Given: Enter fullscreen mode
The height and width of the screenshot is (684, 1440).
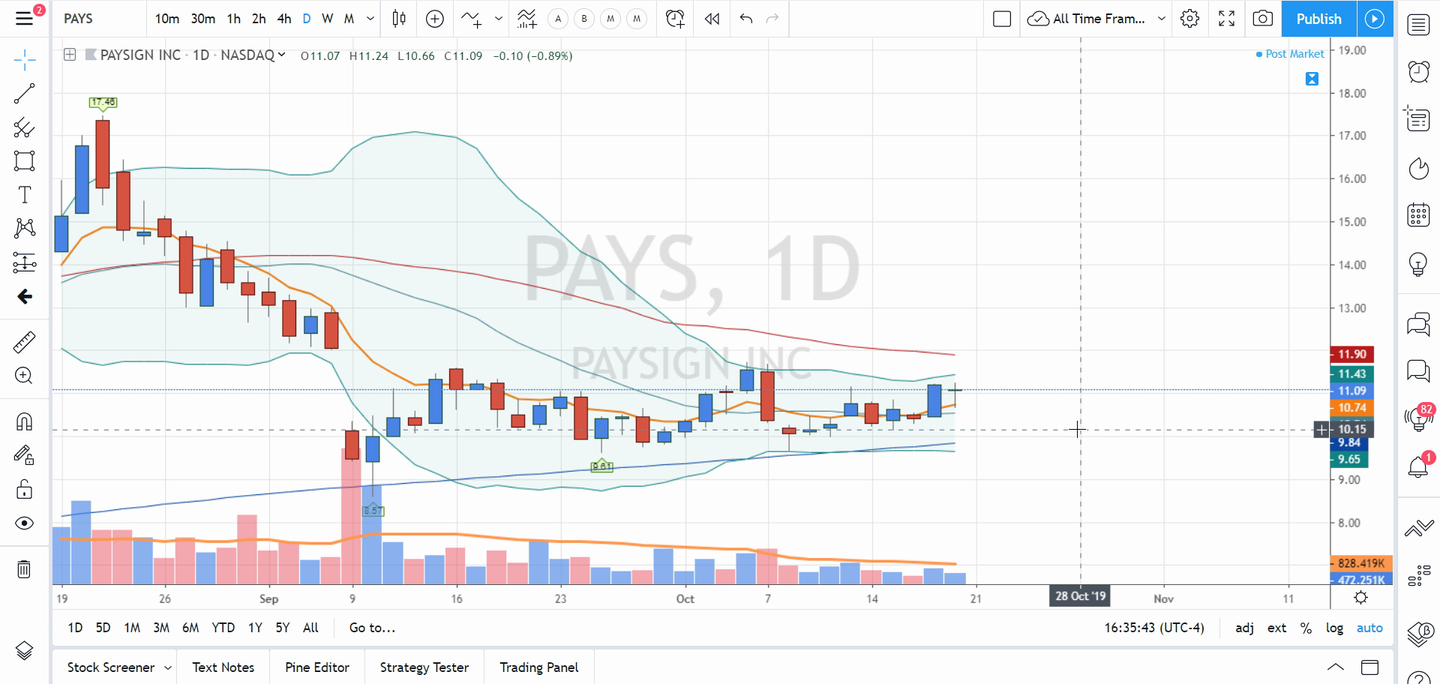Looking at the screenshot, I should tap(1226, 18).
